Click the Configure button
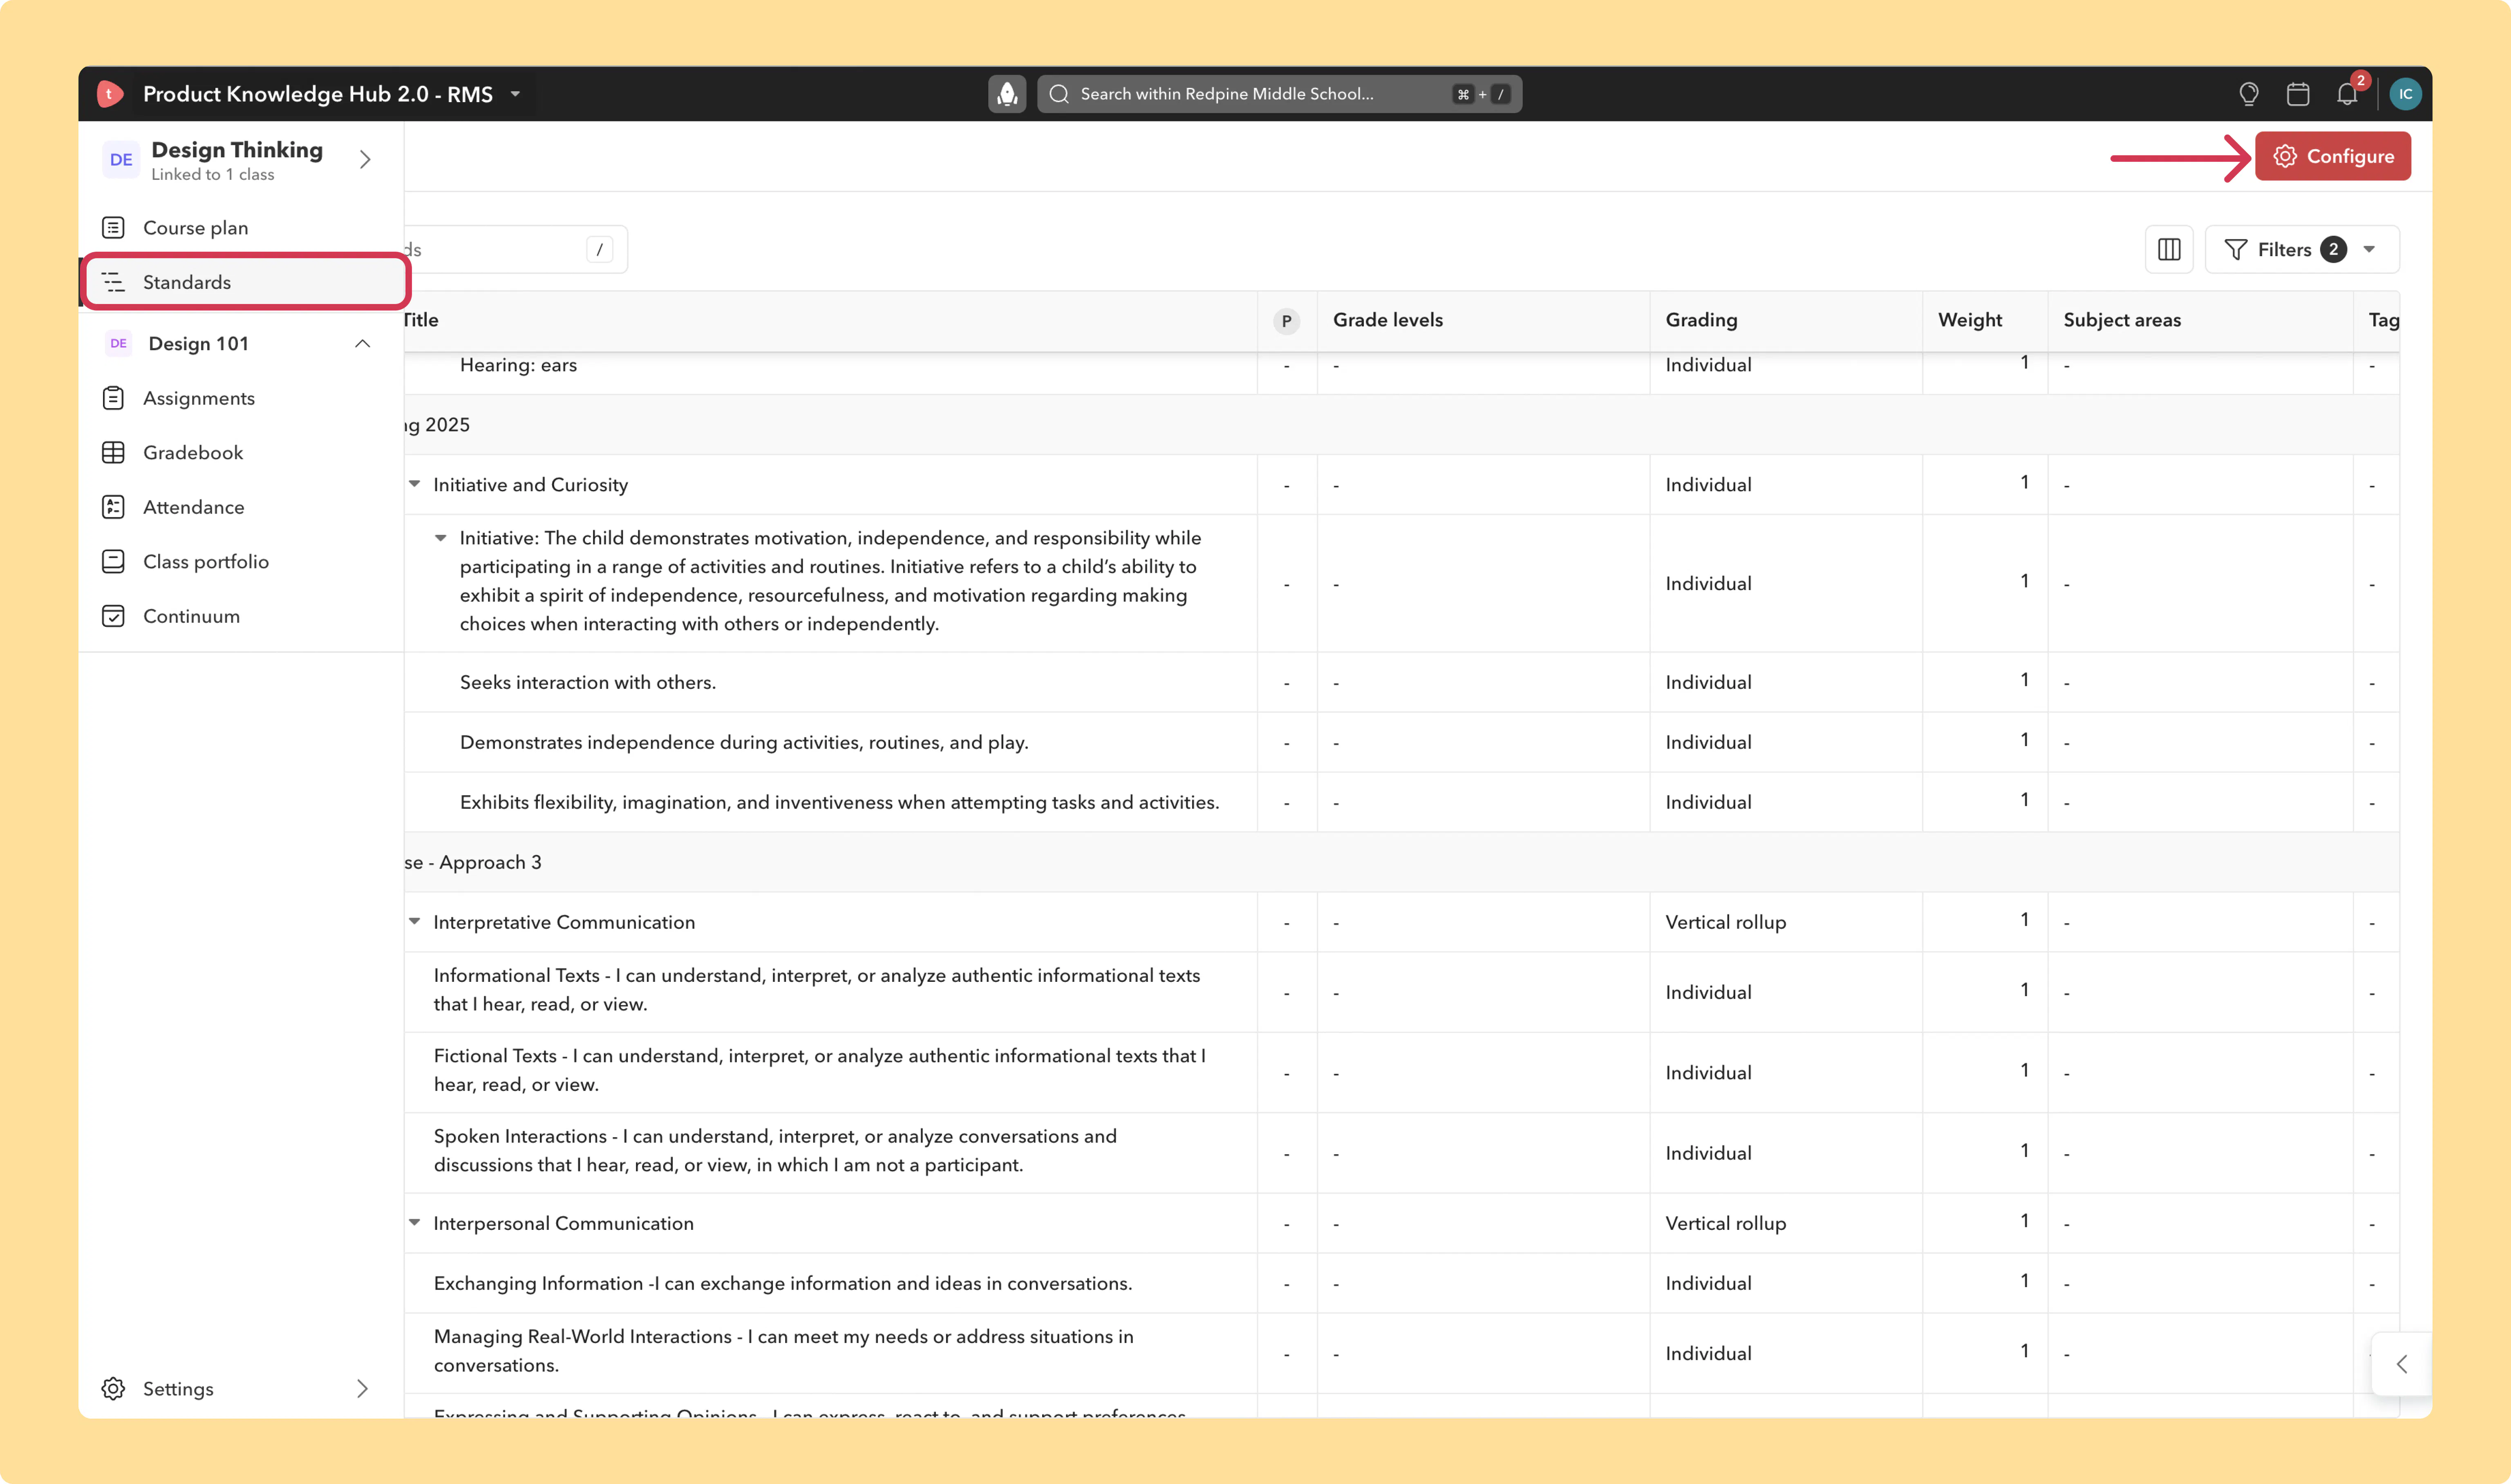The width and height of the screenshot is (2511, 1484). point(2332,156)
